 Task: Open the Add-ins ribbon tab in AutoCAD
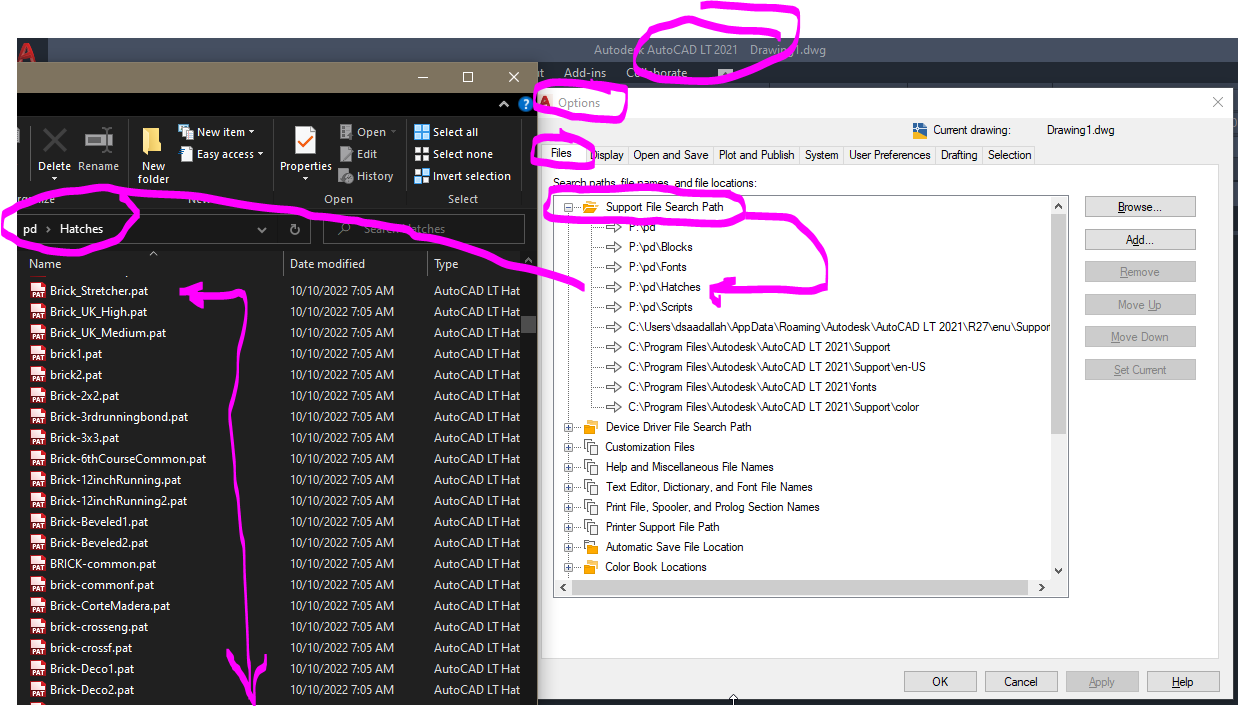(585, 73)
